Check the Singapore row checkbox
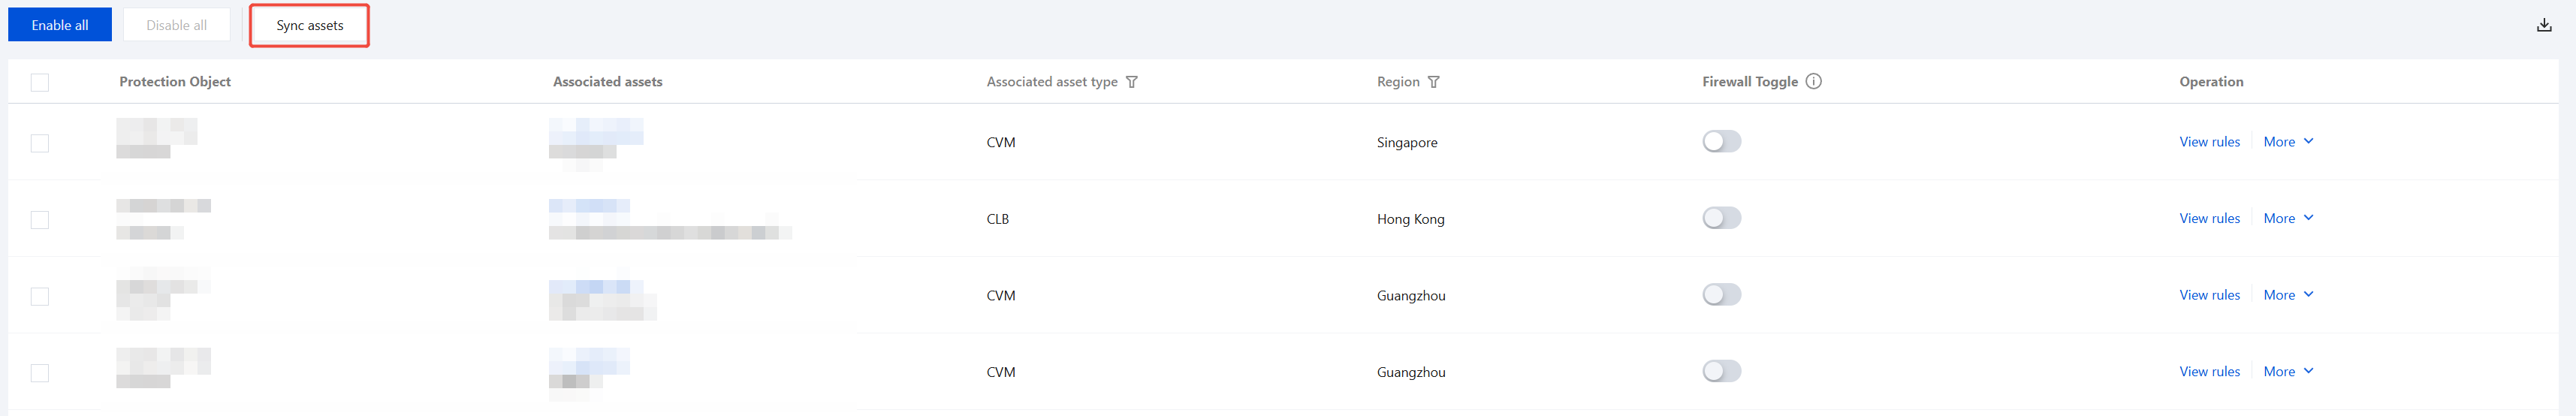Screen dimensions: 2576x416 coord(40,143)
